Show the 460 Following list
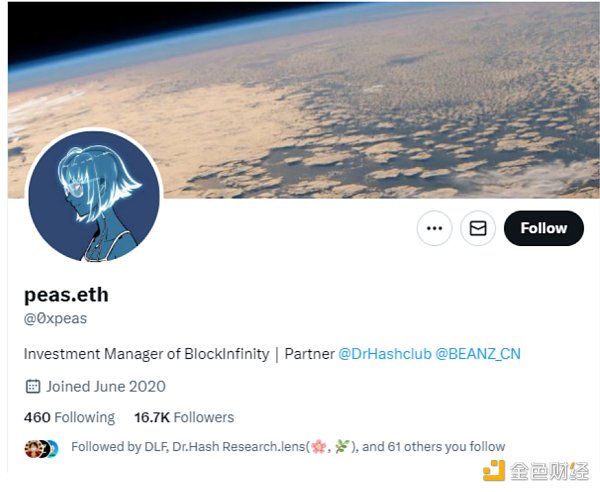This screenshot has width=600, height=492. tap(69, 417)
